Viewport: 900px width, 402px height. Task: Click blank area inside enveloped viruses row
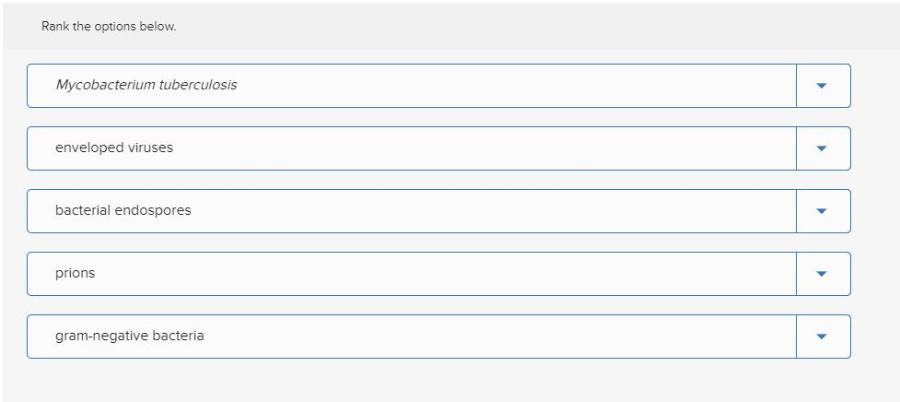[x=450, y=148]
